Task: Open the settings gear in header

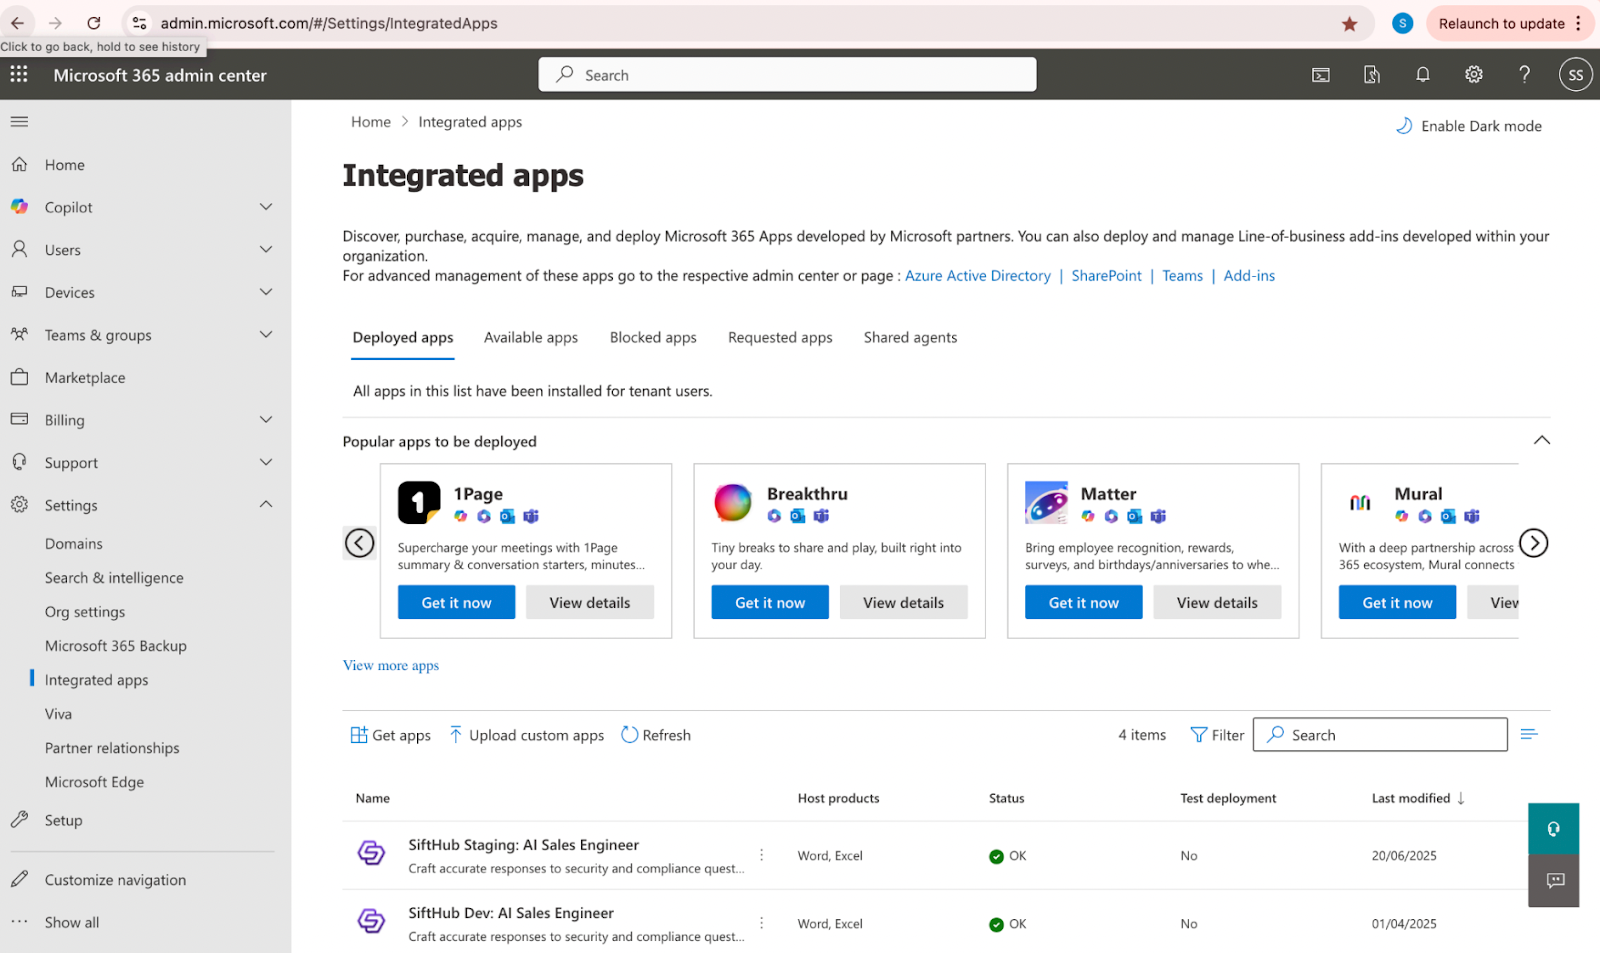Action: click(1473, 74)
